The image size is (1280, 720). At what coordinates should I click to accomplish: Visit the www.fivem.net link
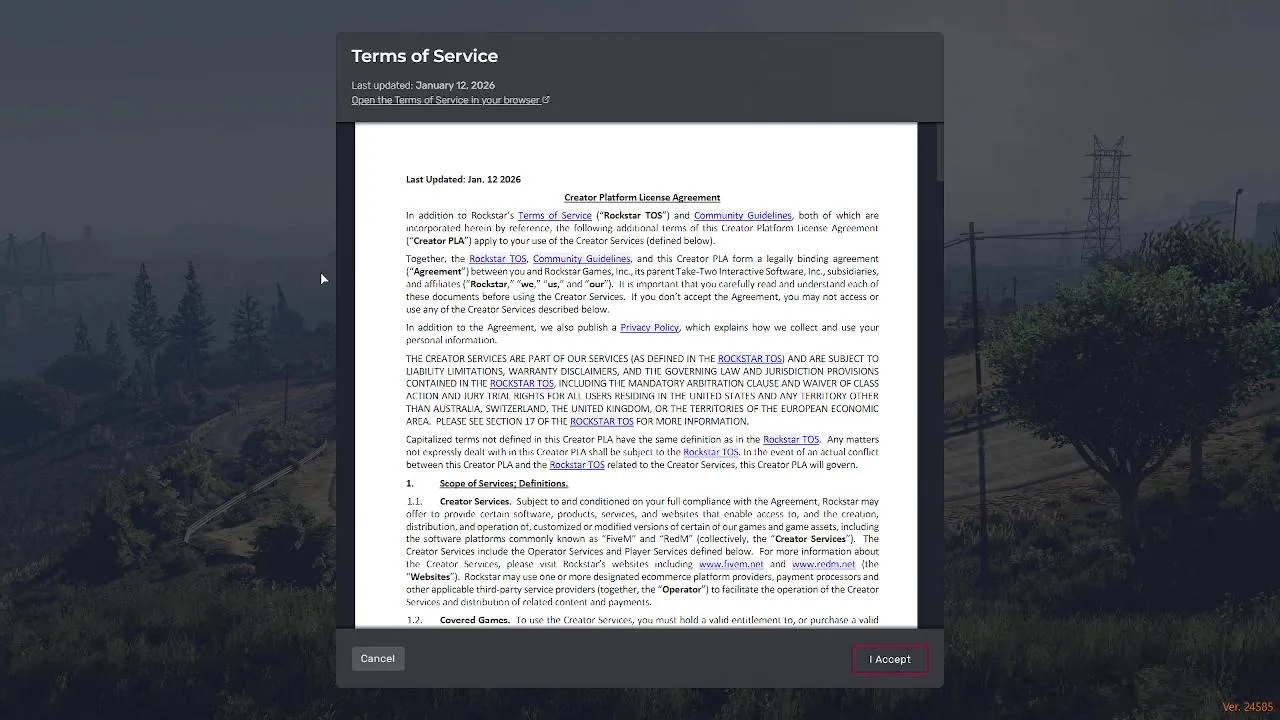click(731, 564)
